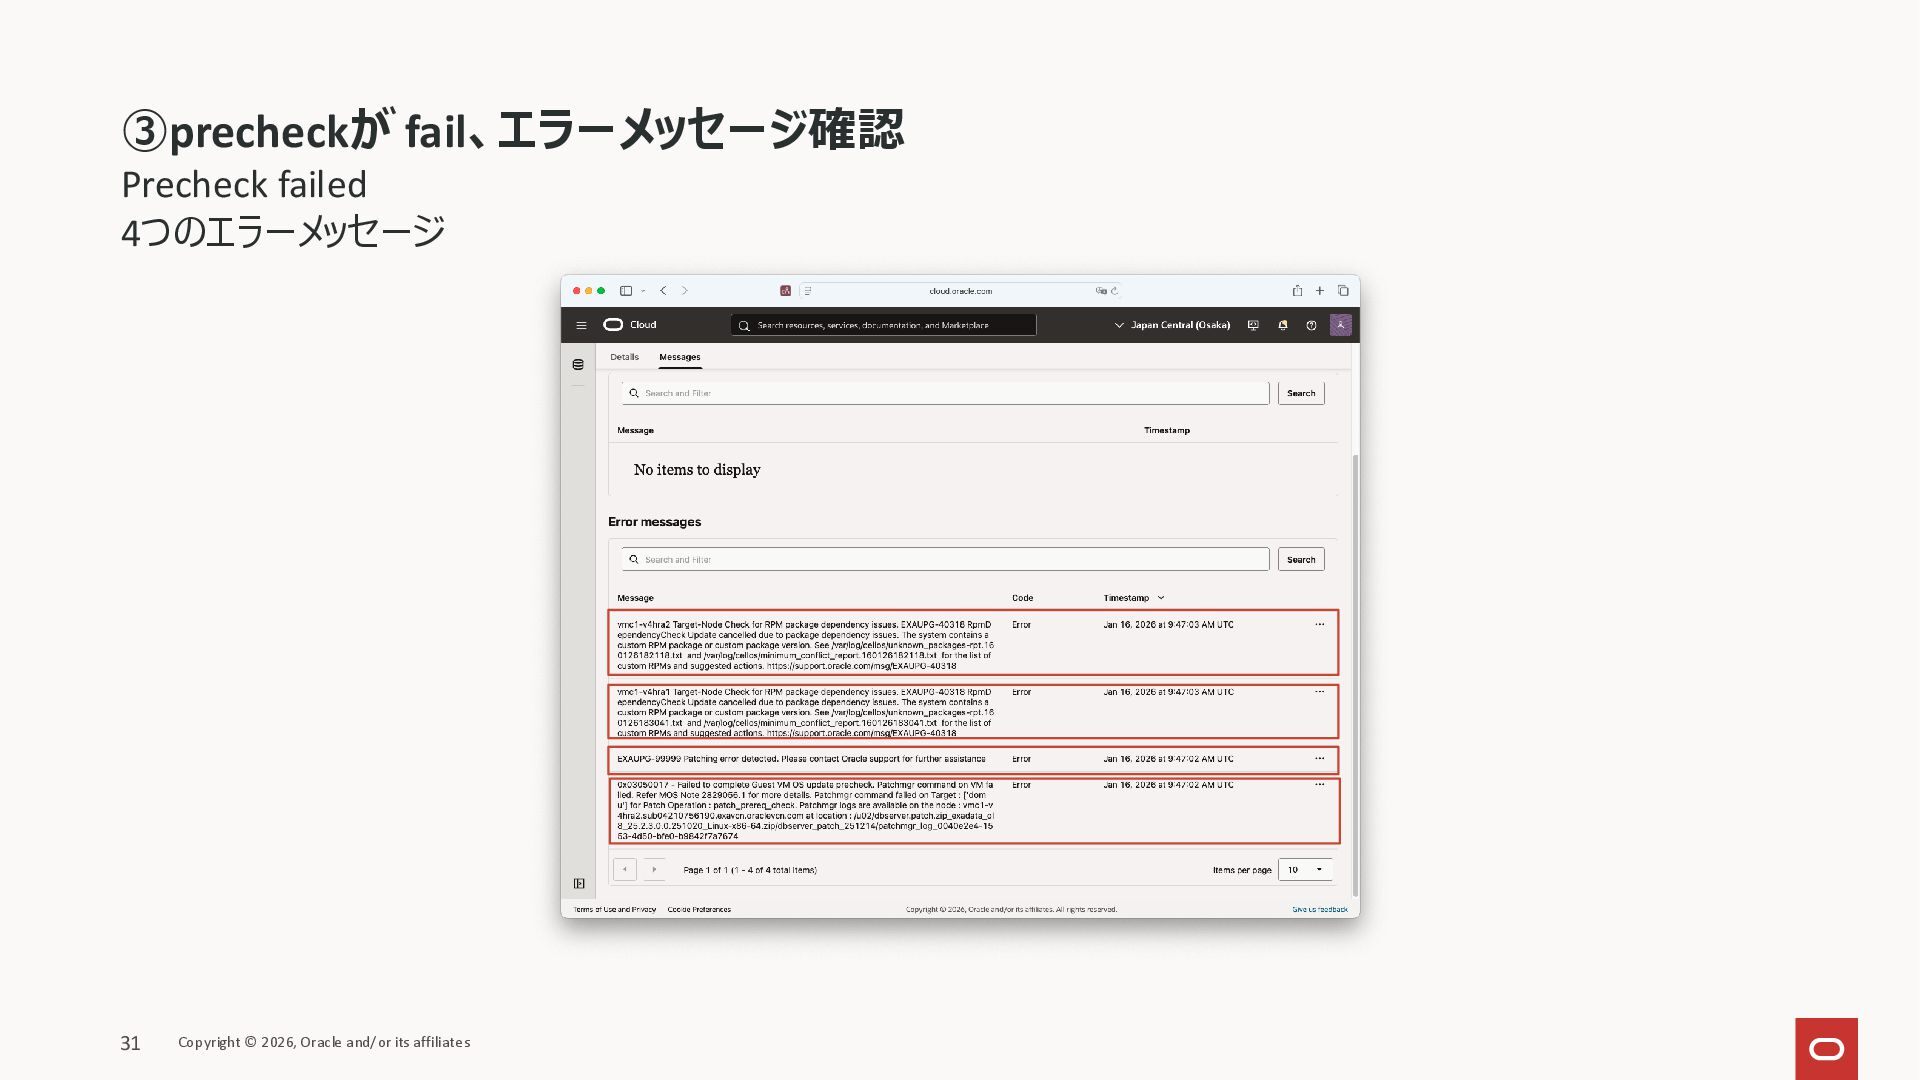Toggle the Safari sidebar button
Viewport: 1920px width, 1080px height.
coord(626,291)
